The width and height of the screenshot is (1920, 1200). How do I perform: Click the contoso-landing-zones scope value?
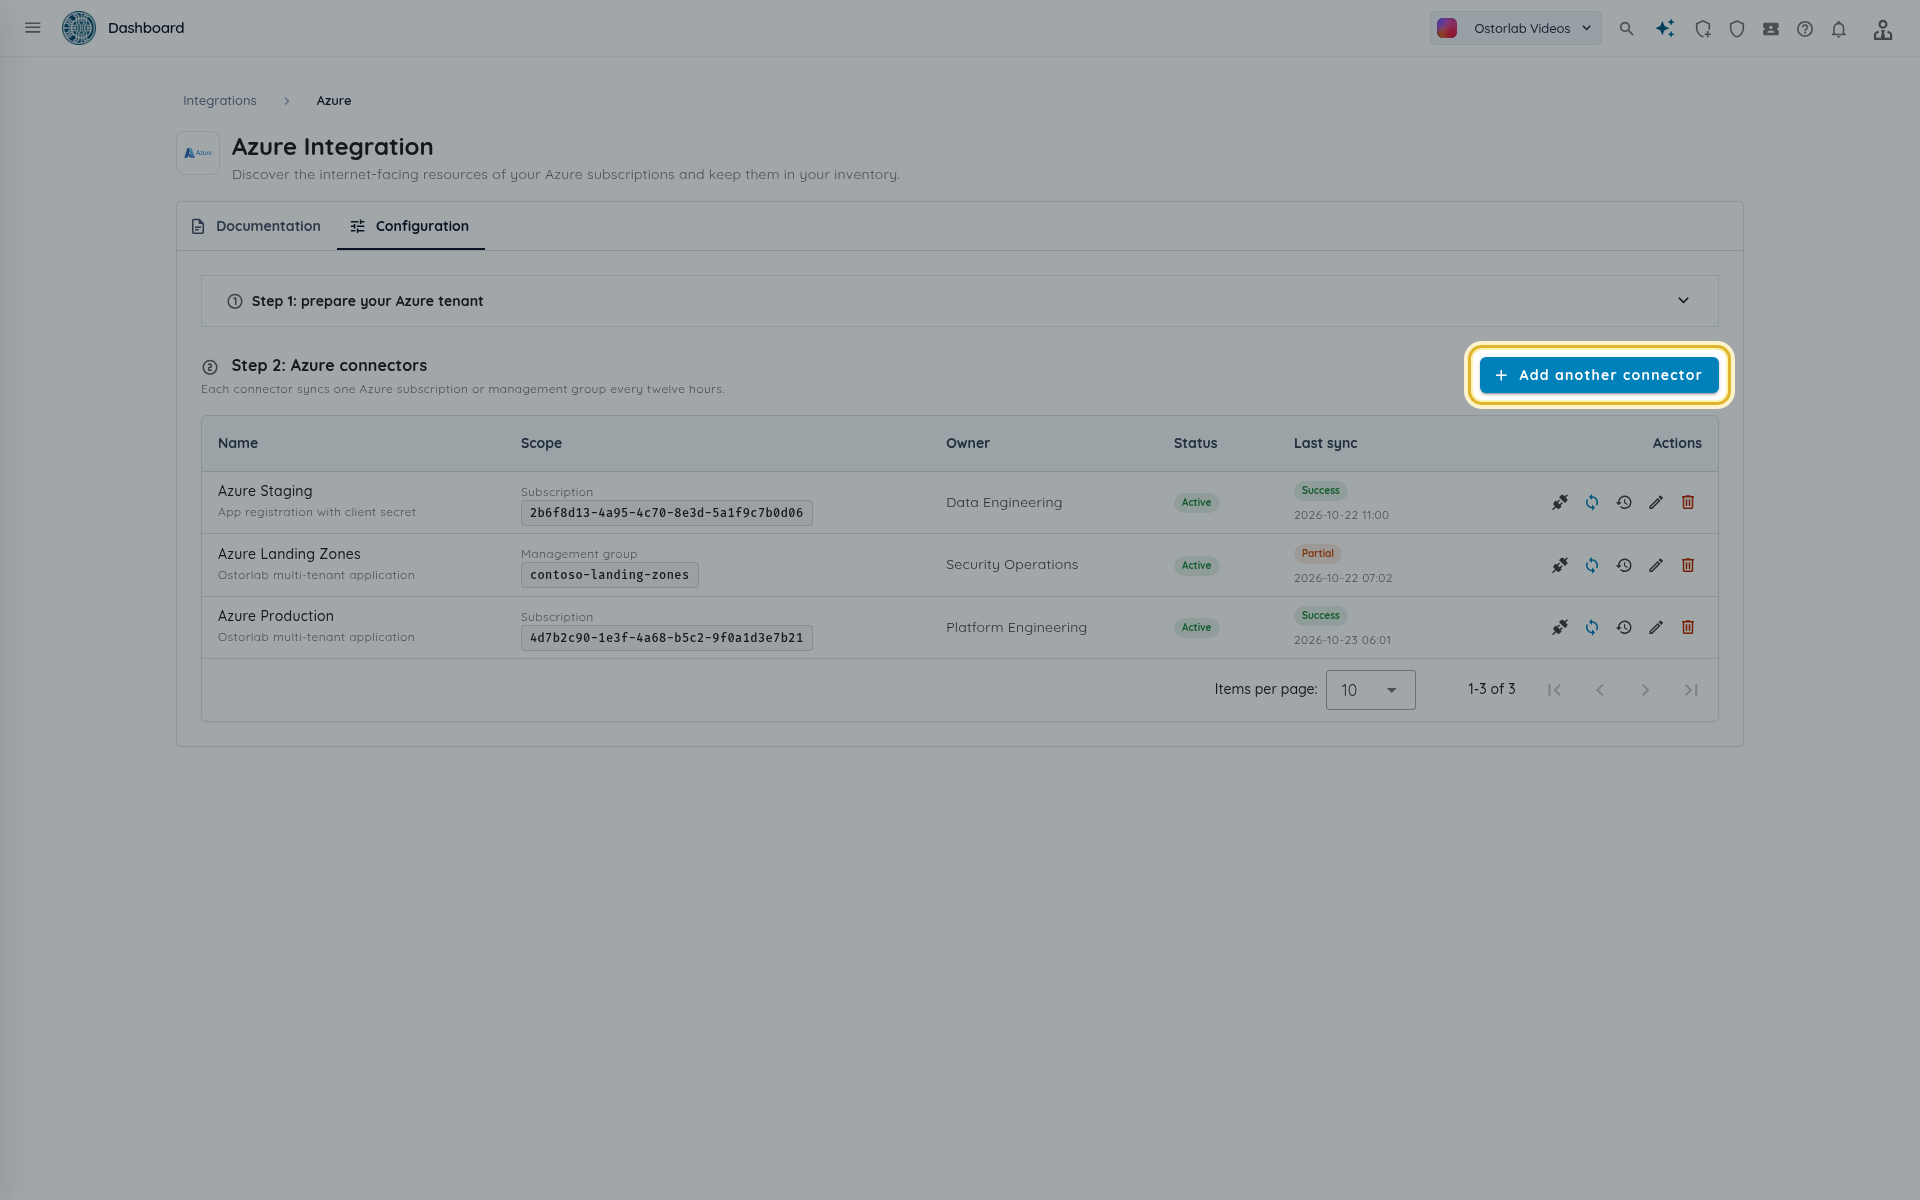610,575
